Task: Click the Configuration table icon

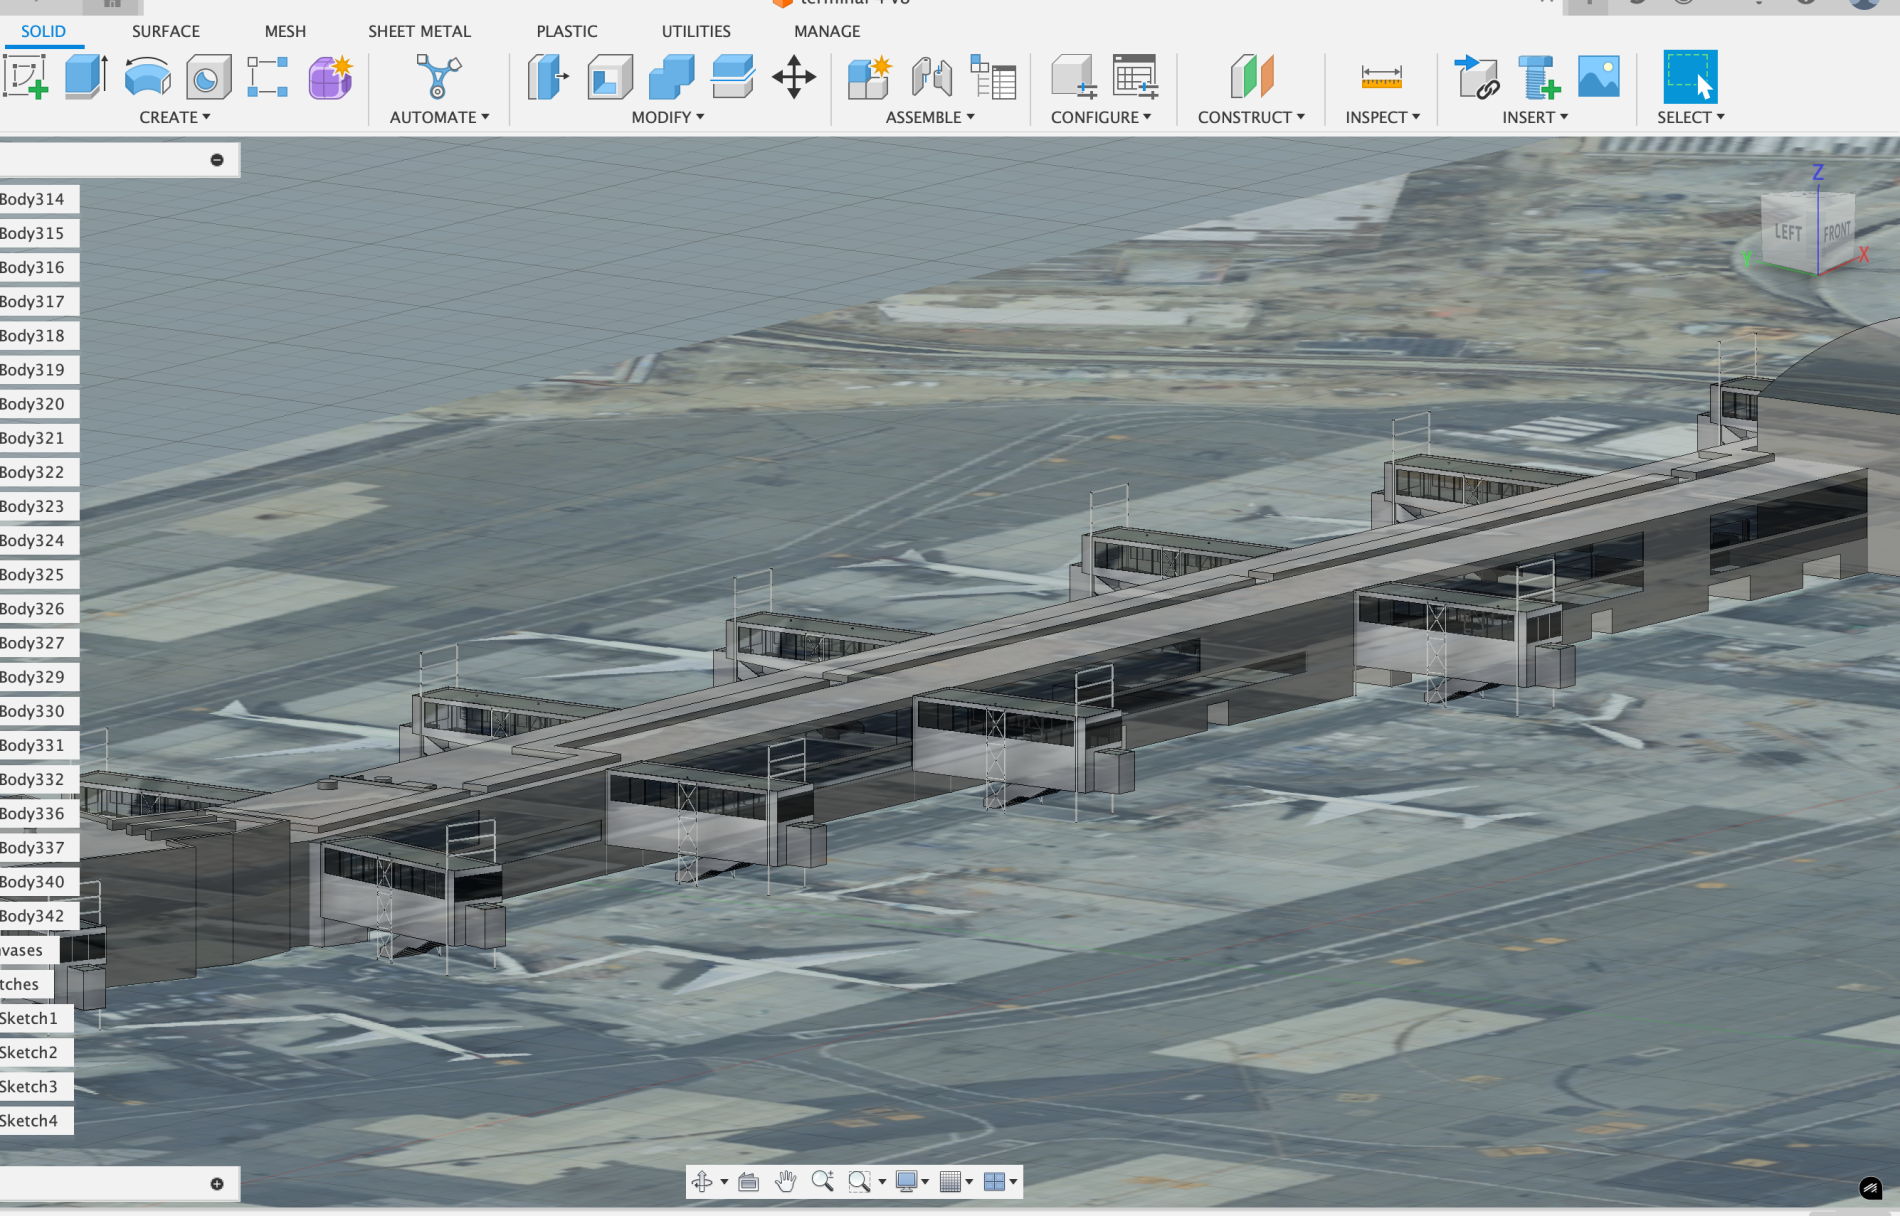Action: (1136, 77)
